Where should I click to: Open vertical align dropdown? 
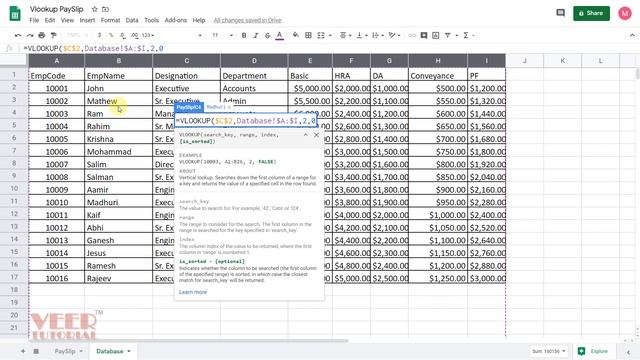(362, 36)
